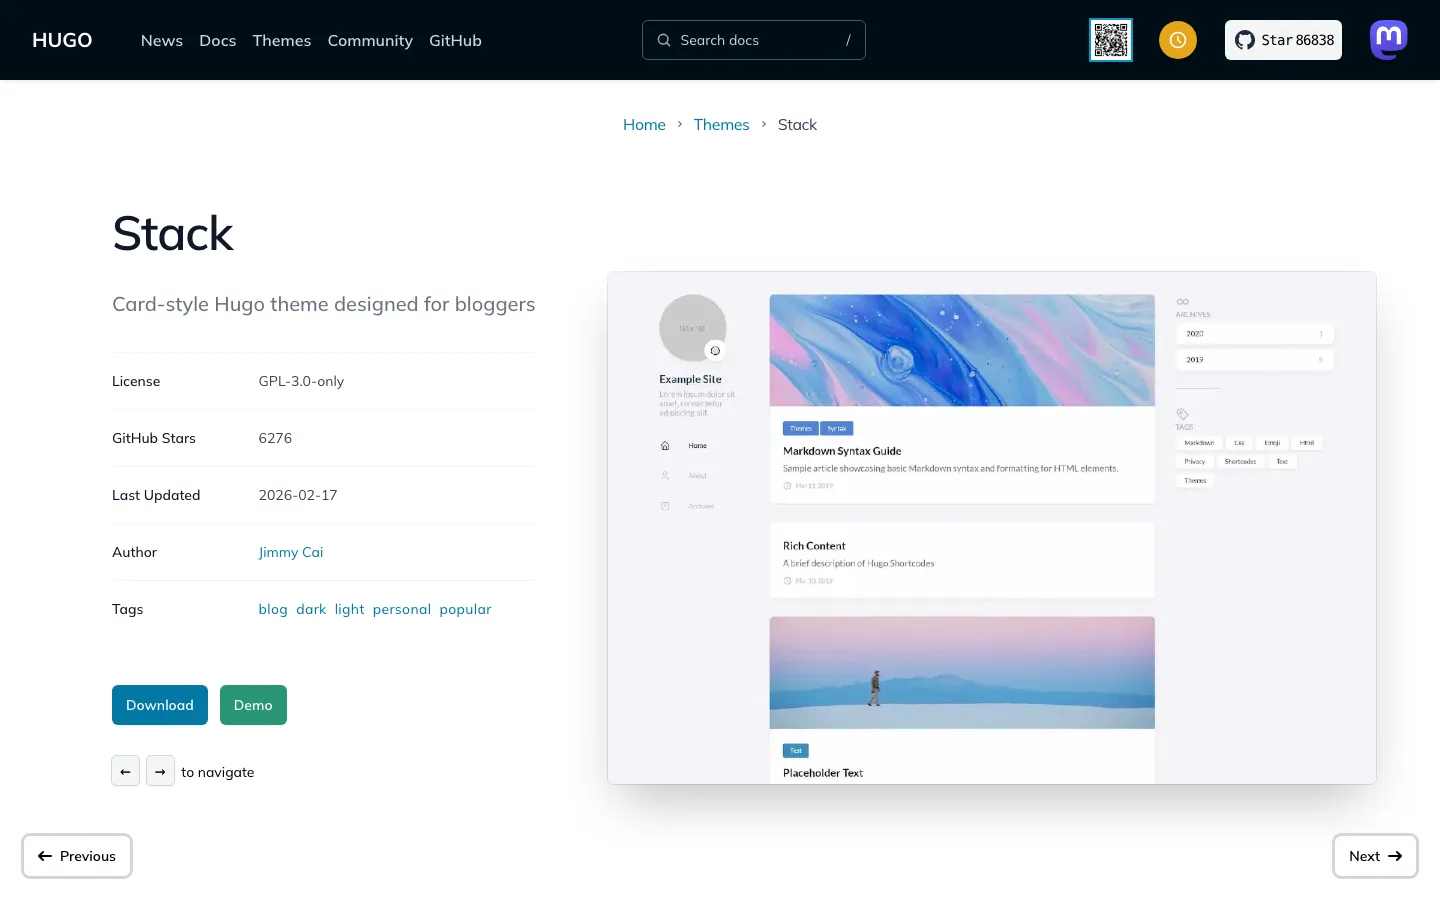The width and height of the screenshot is (1440, 900).
Task: Click the 6276 GitHub Stars value
Action: (x=275, y=438)
